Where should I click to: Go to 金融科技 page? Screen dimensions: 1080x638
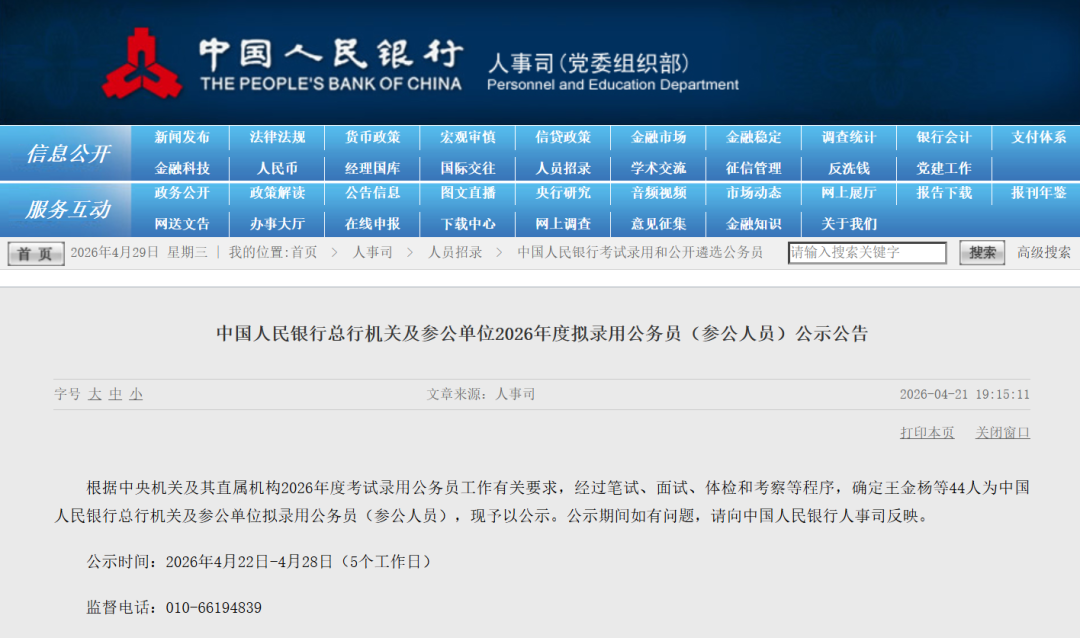click(182, 168)
